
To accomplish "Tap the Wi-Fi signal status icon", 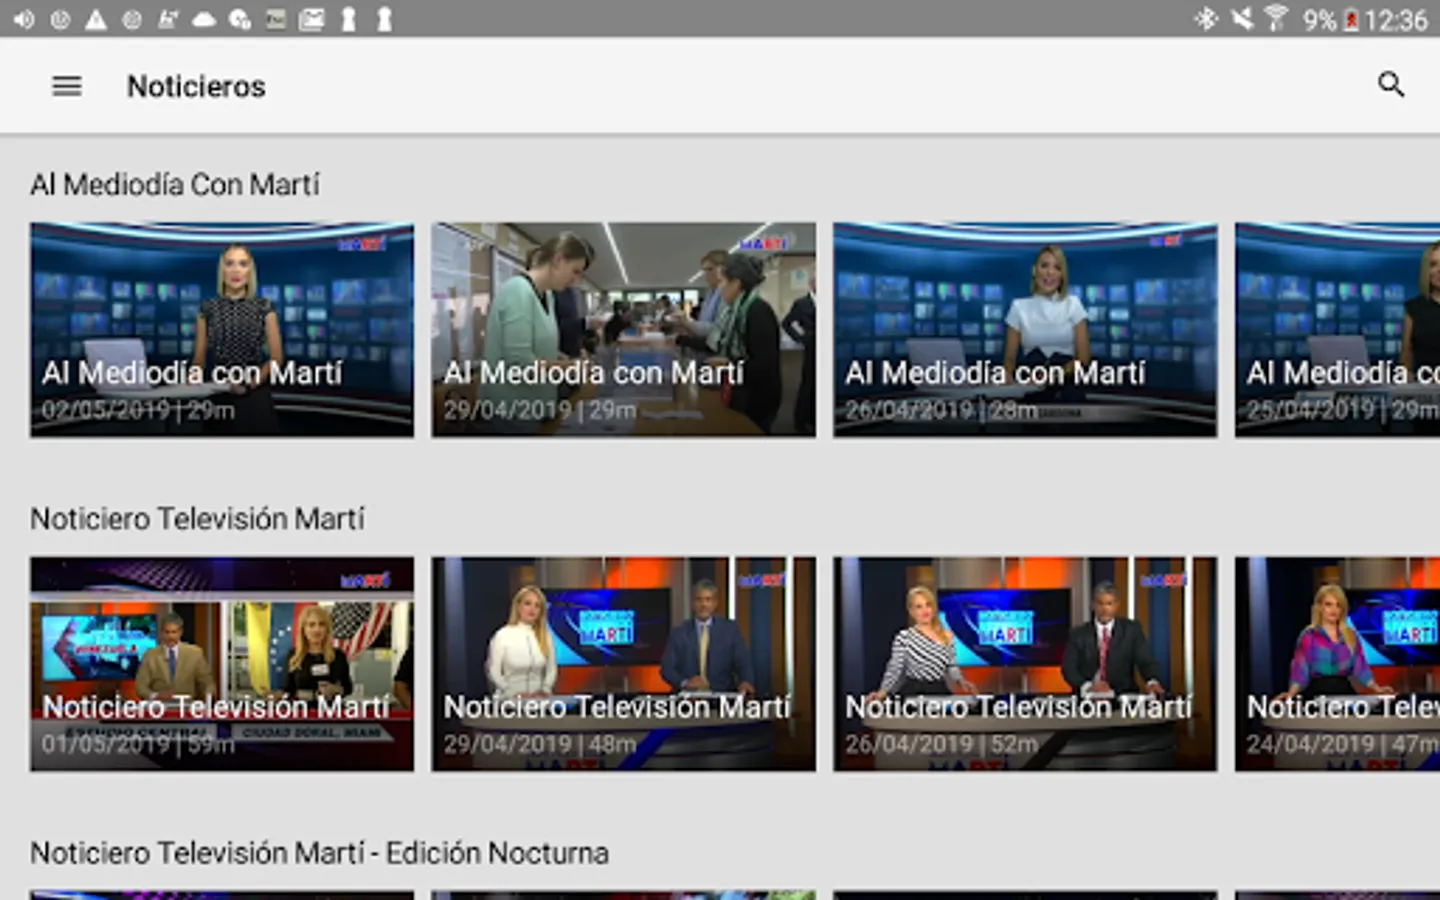I will click(1276, 19).
